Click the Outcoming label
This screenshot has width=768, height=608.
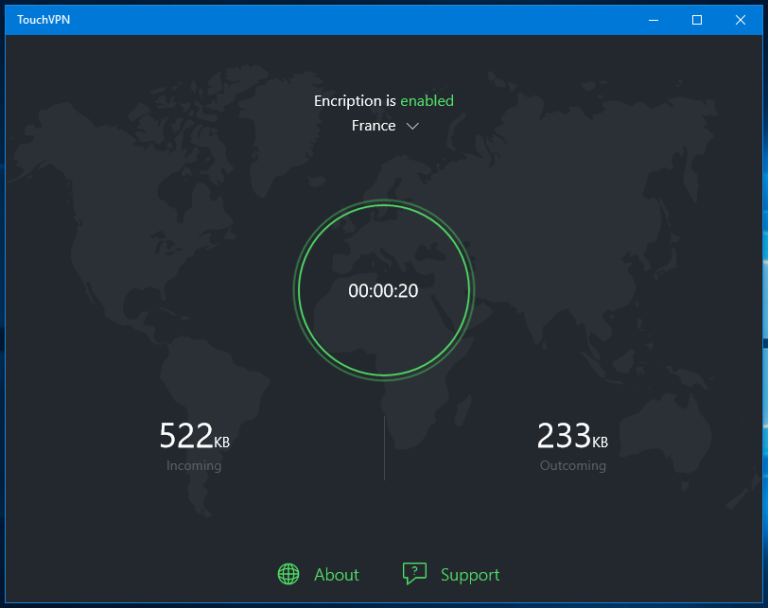click(573, 465)
